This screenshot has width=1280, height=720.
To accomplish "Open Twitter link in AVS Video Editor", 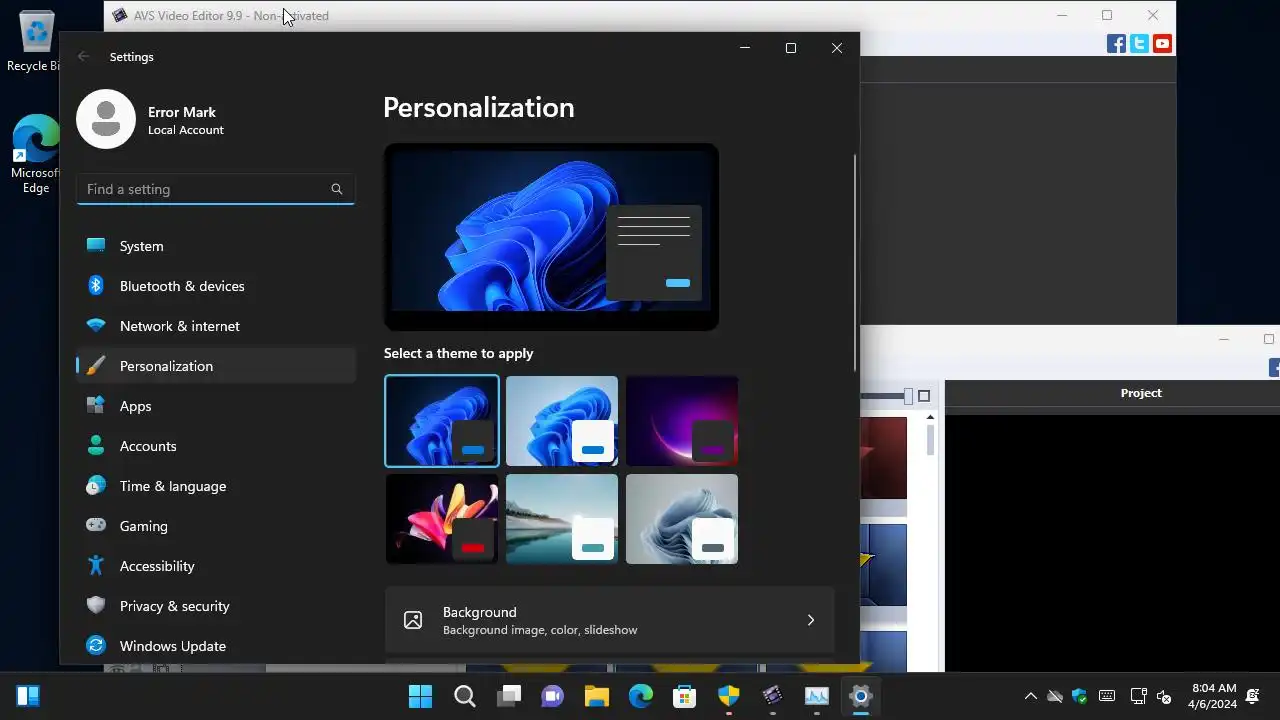I will [1140, 43].
